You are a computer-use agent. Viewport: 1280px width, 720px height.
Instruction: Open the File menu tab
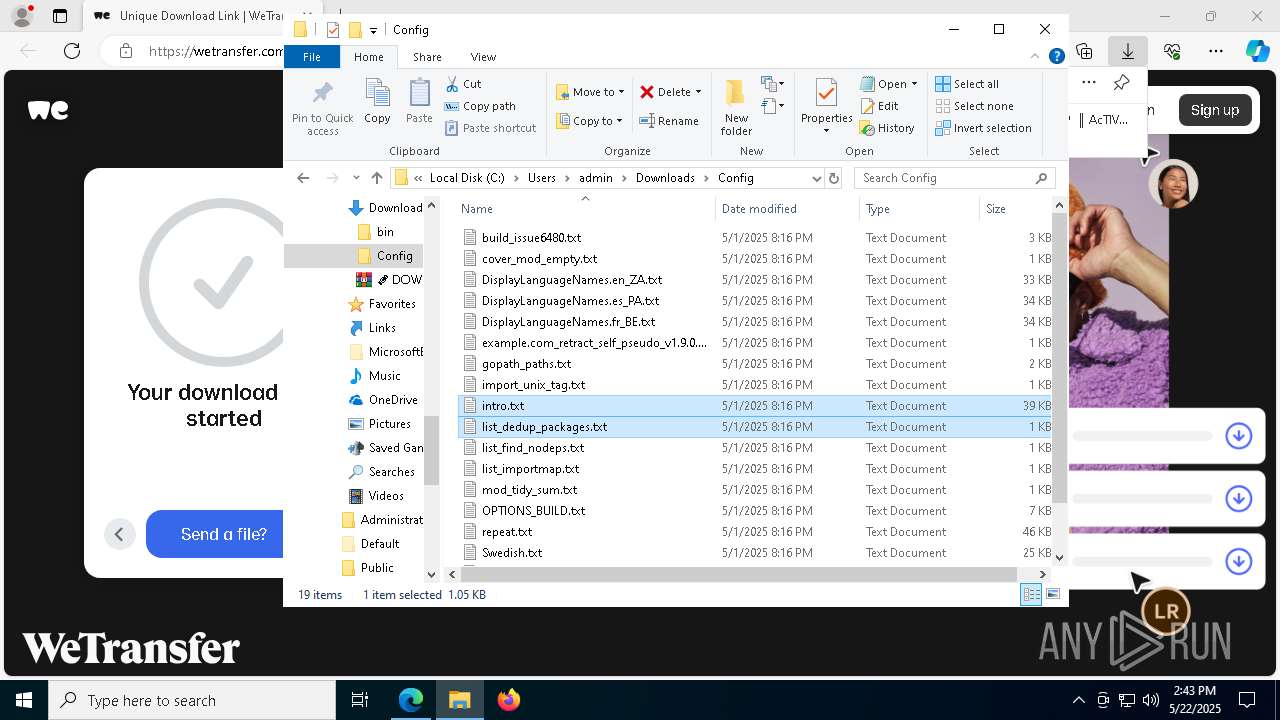tap(312, 57)
